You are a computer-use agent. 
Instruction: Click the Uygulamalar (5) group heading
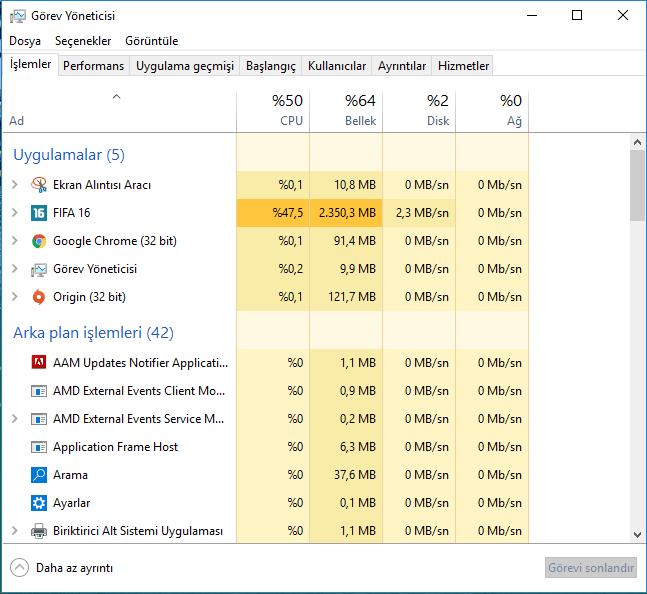[69, 155]
